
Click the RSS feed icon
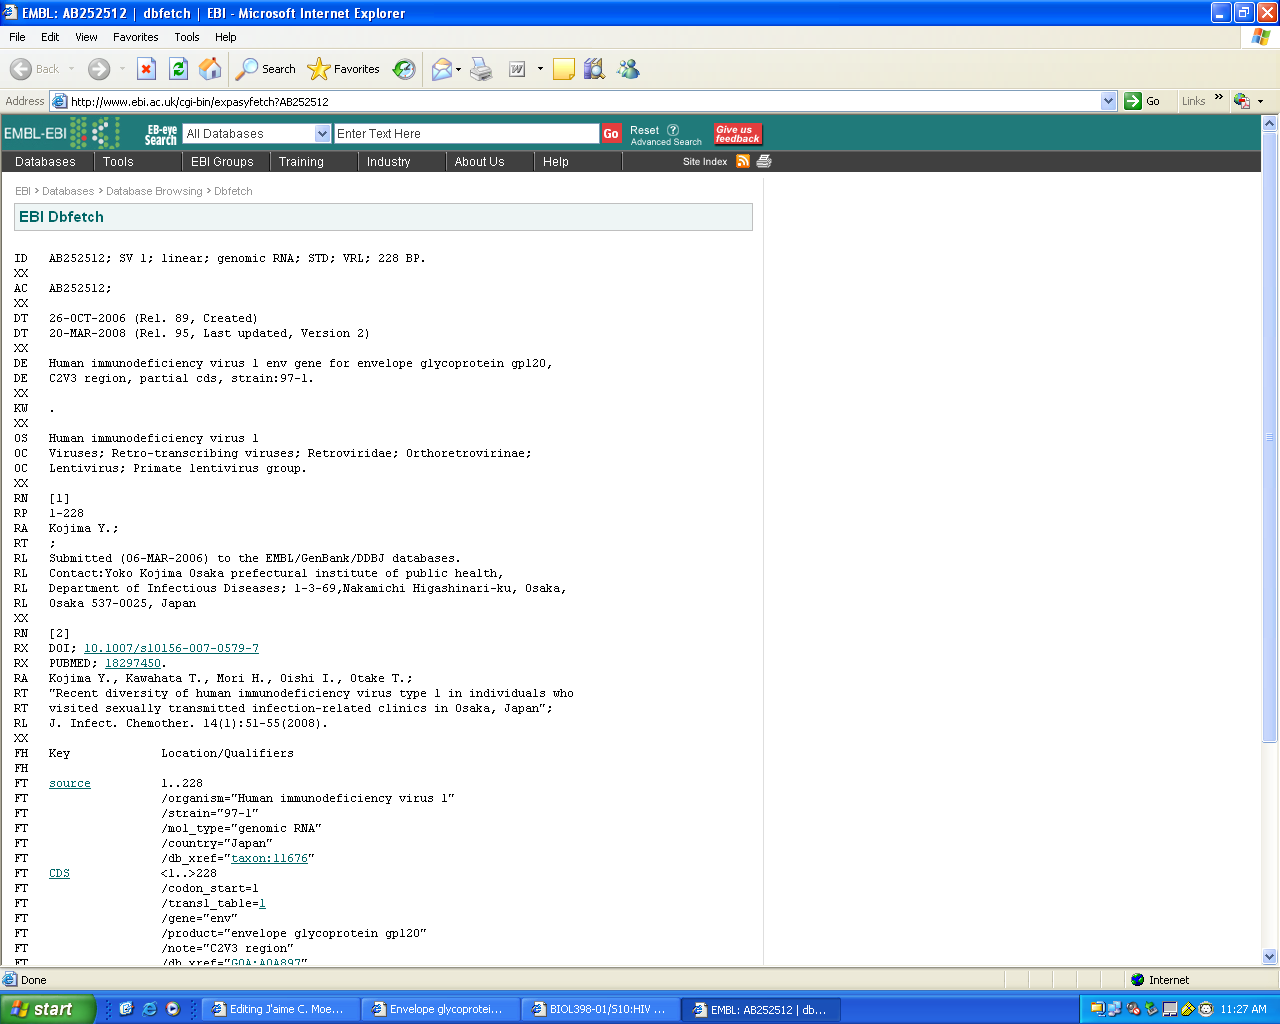tap(743, 161)
